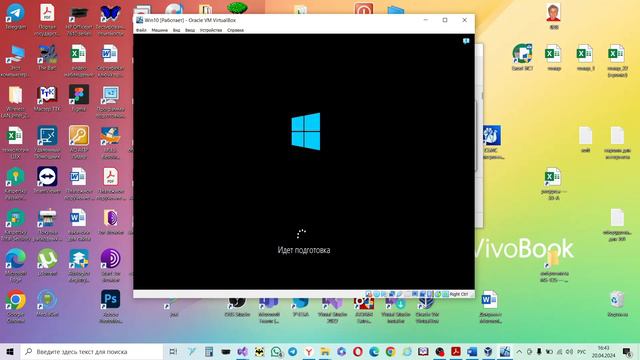The image size is (640, 360).
Task: Click the taskbar search box
Action: [92, 351]
